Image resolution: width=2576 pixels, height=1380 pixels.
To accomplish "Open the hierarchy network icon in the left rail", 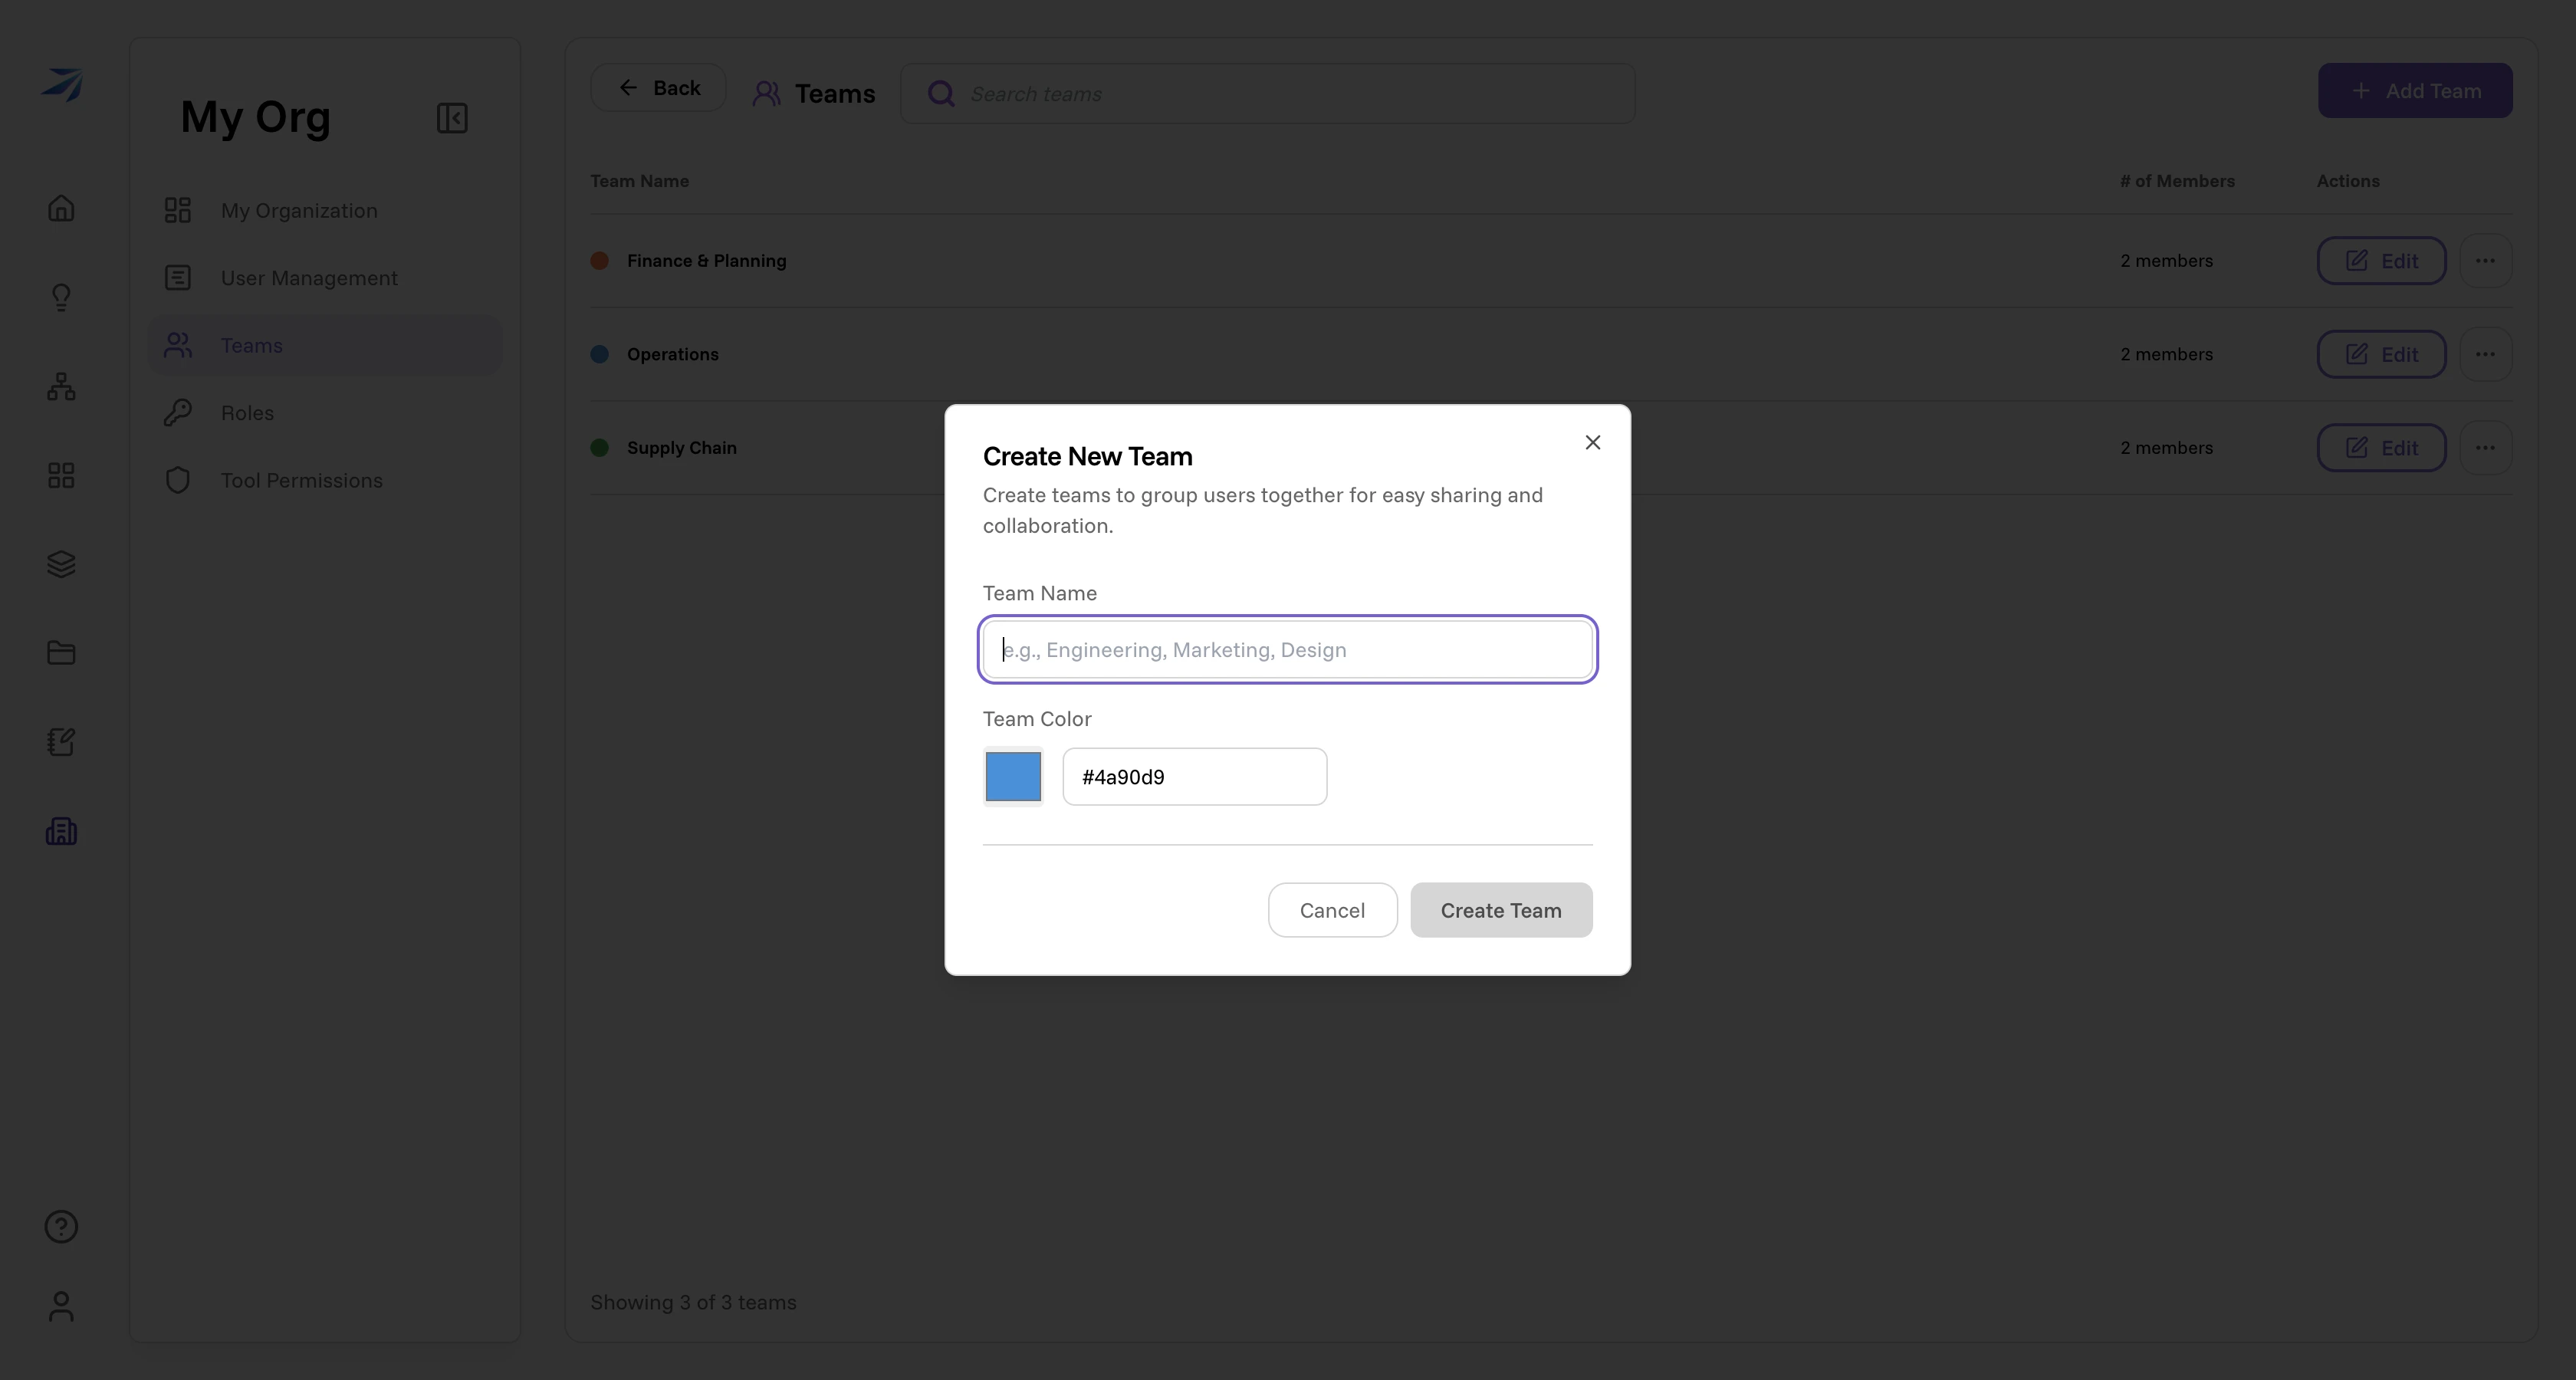I will 61,386.
